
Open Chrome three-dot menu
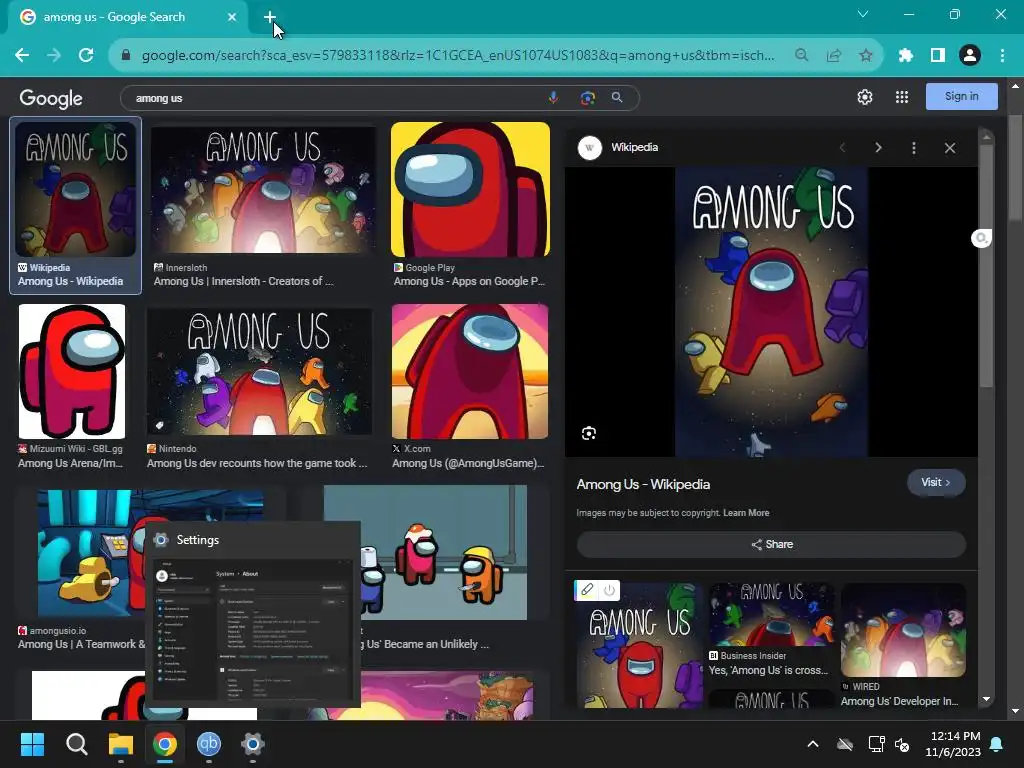tap(1002, 56)
